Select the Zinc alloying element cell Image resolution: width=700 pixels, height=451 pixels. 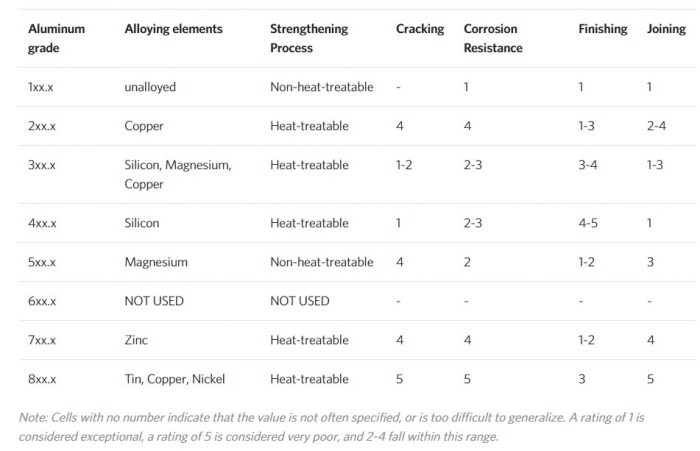(x=136, y=340)
